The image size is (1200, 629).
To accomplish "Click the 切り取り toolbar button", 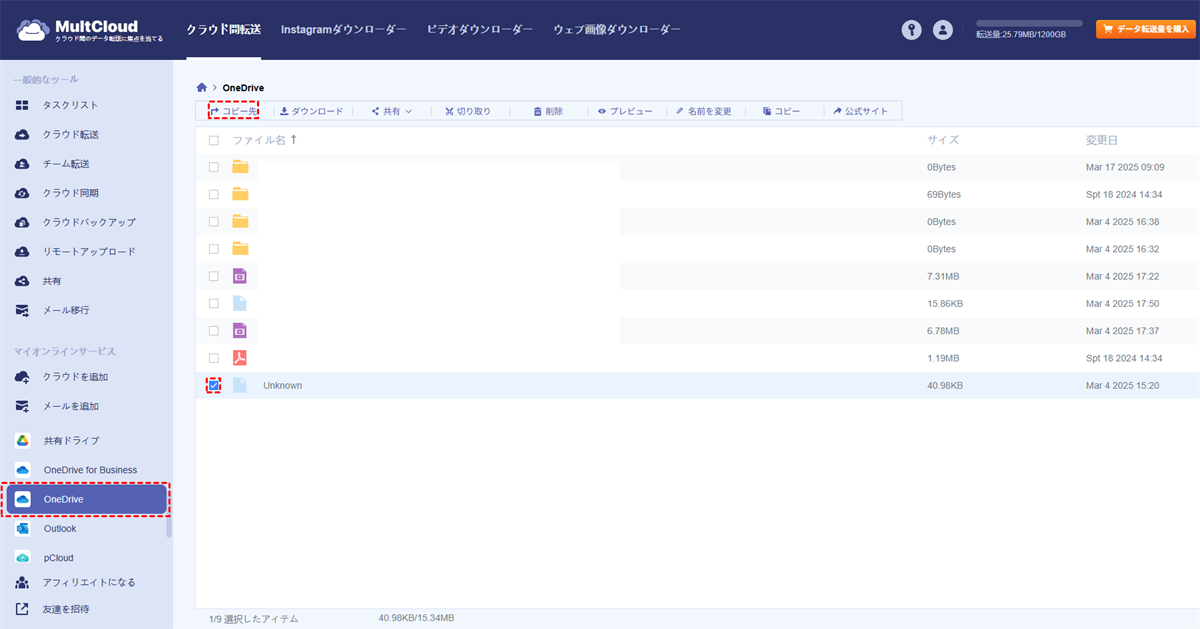I will pyautogui.click(x=468, y=111).
